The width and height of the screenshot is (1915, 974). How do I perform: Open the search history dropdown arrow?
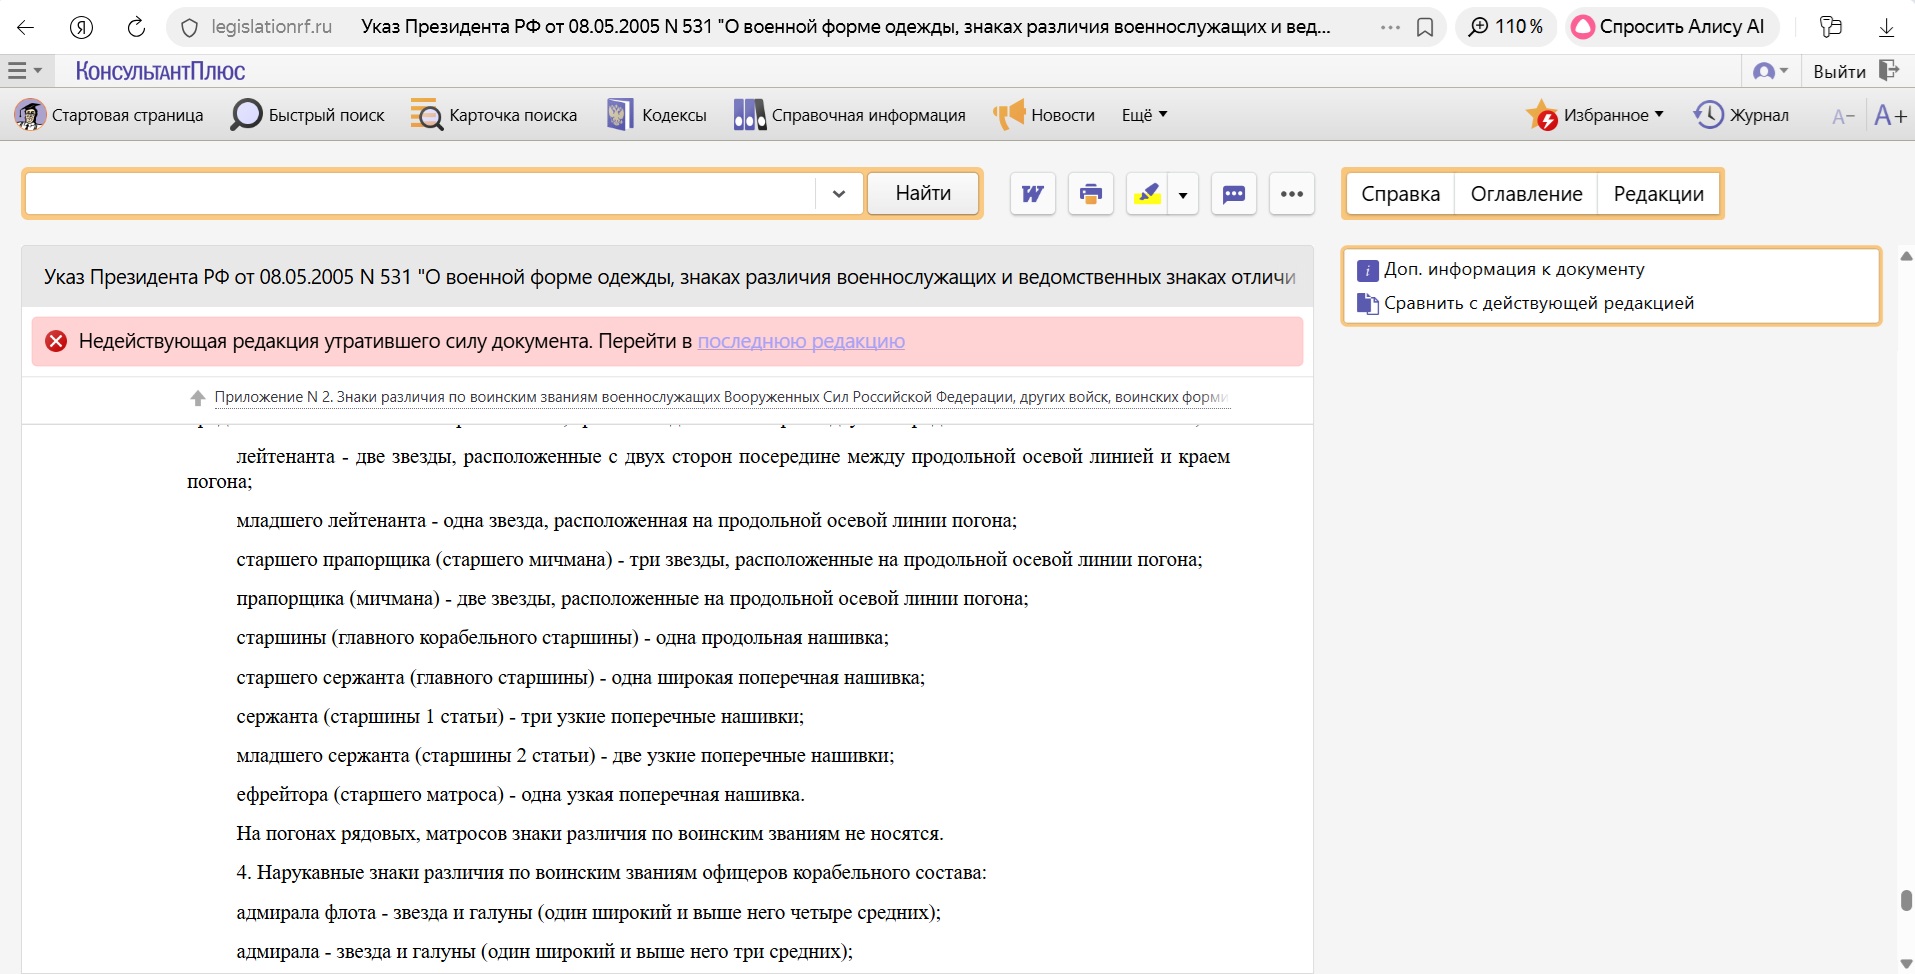pyautogui.click(x=838, y=193)
